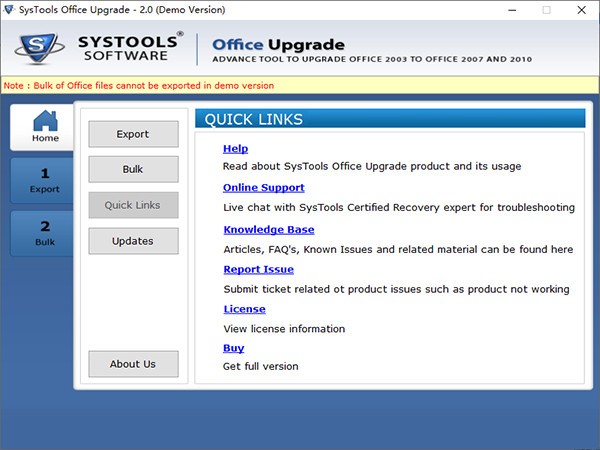The height and width of the screenshot is (450, 600).
Task: Click the 'Get full version' text
Action: [x=261, y=366]
